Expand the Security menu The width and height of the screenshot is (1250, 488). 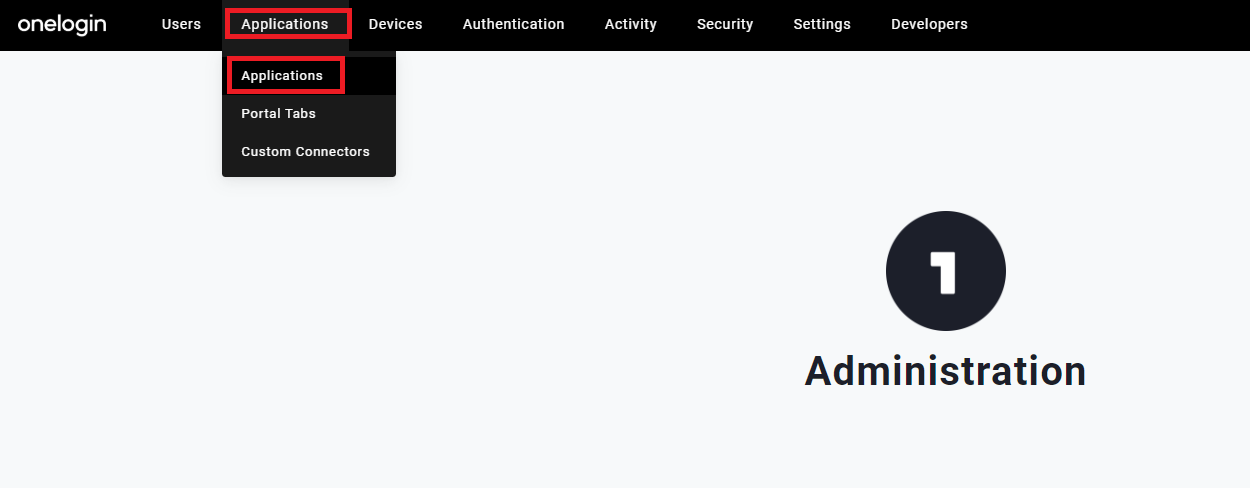[725, 24]
